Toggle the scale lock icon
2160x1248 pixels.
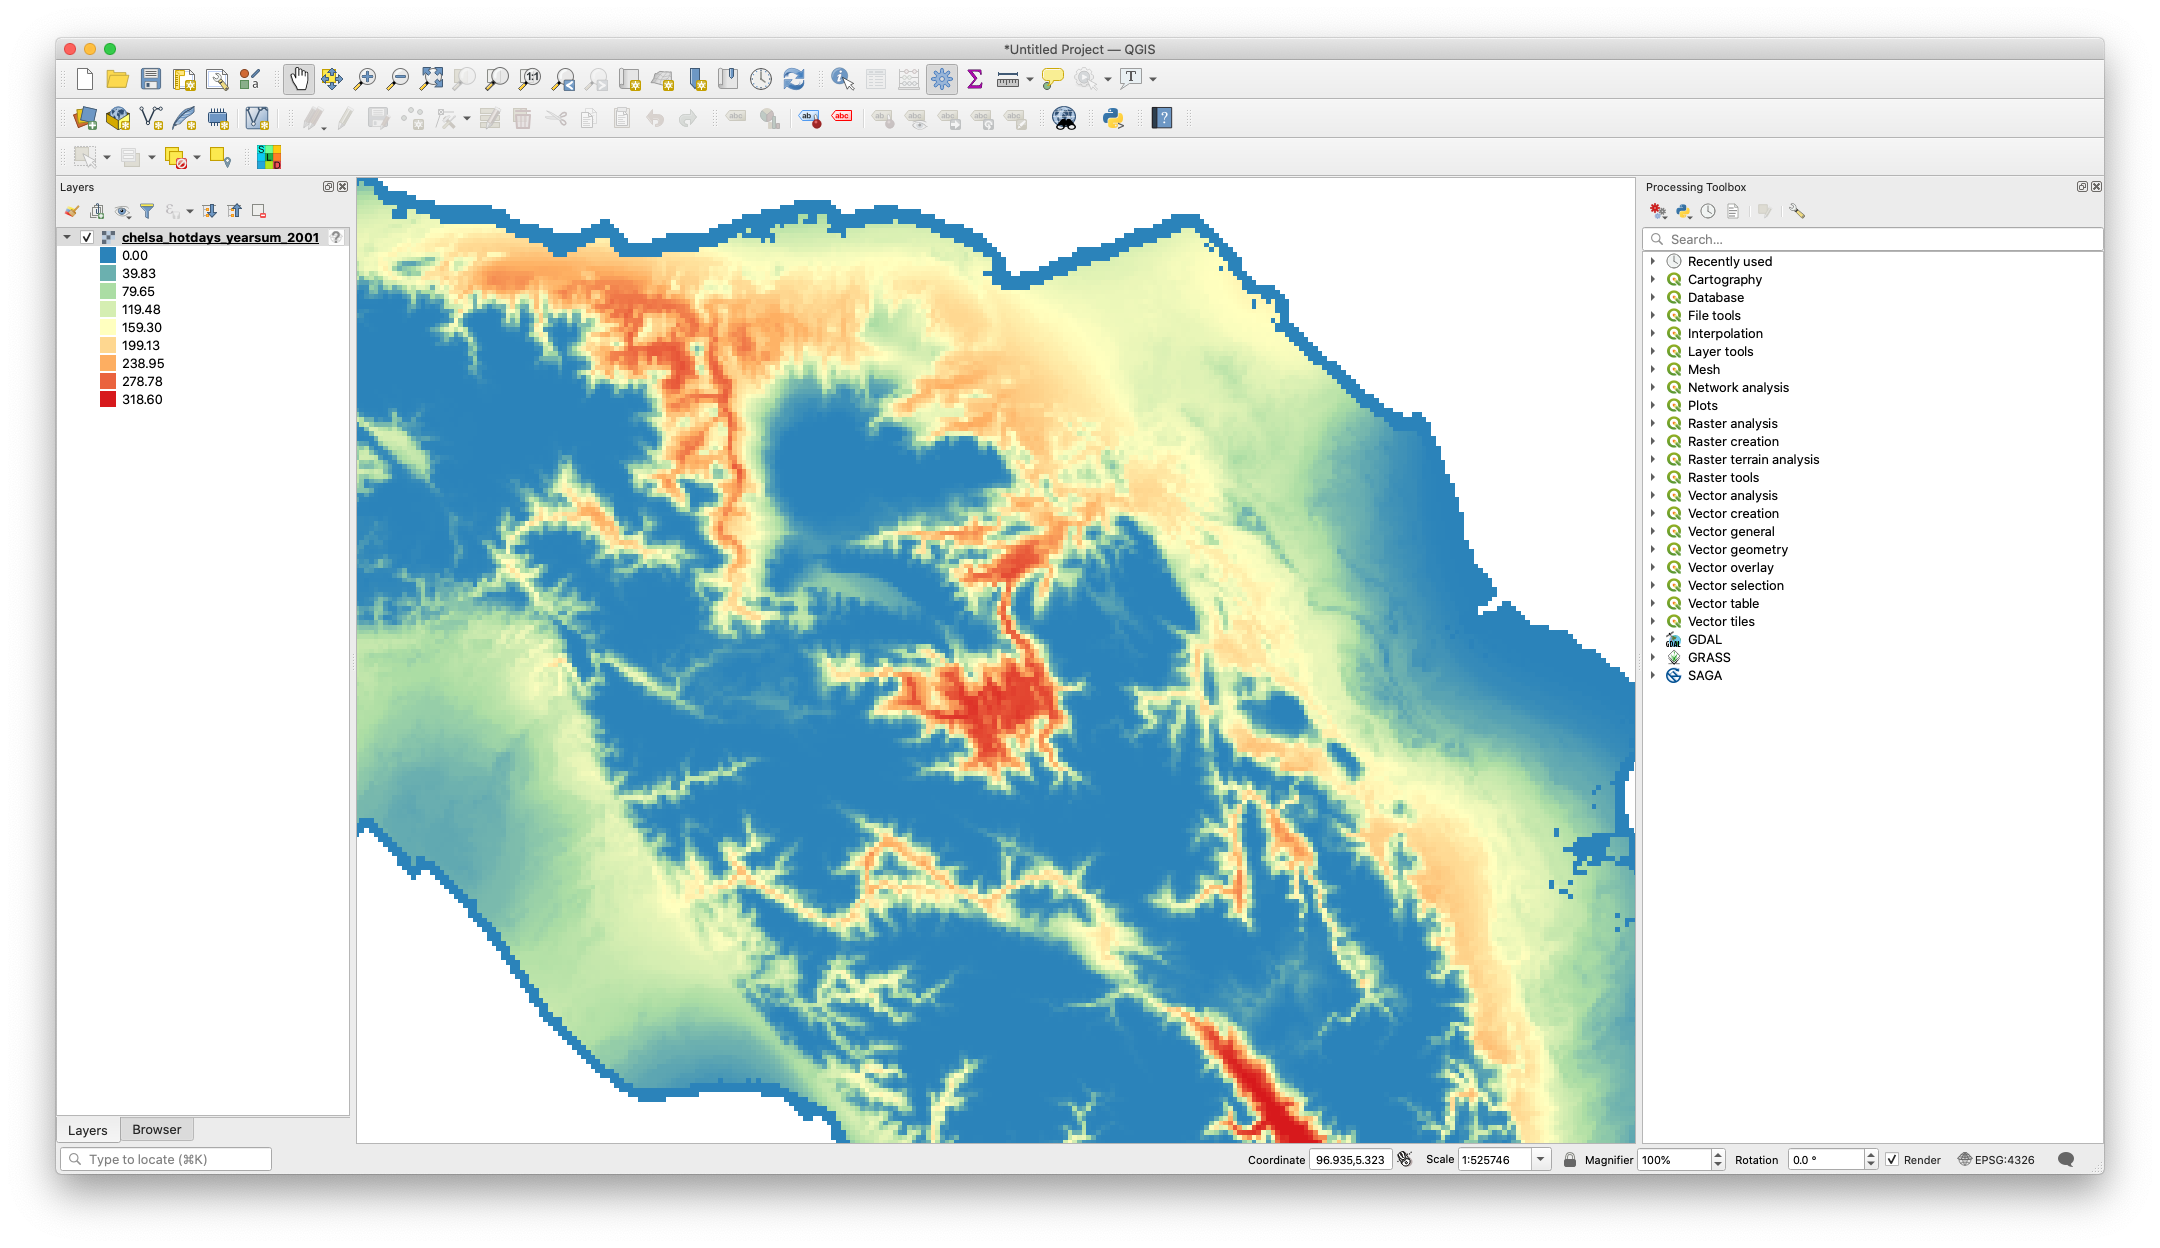click(x=1570, y=1159)
